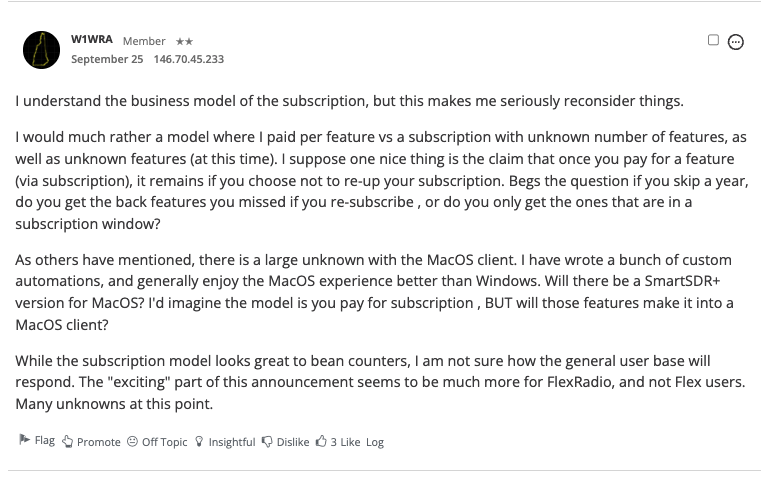Viewport: 773px width, 477px height.
Task: Open the comment options ellipsis menu
Action: (736, 42)
